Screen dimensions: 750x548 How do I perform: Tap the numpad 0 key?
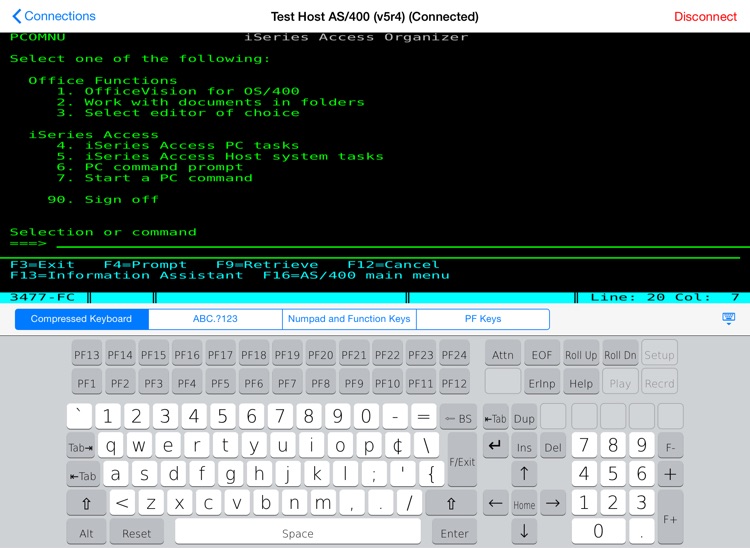598,531
